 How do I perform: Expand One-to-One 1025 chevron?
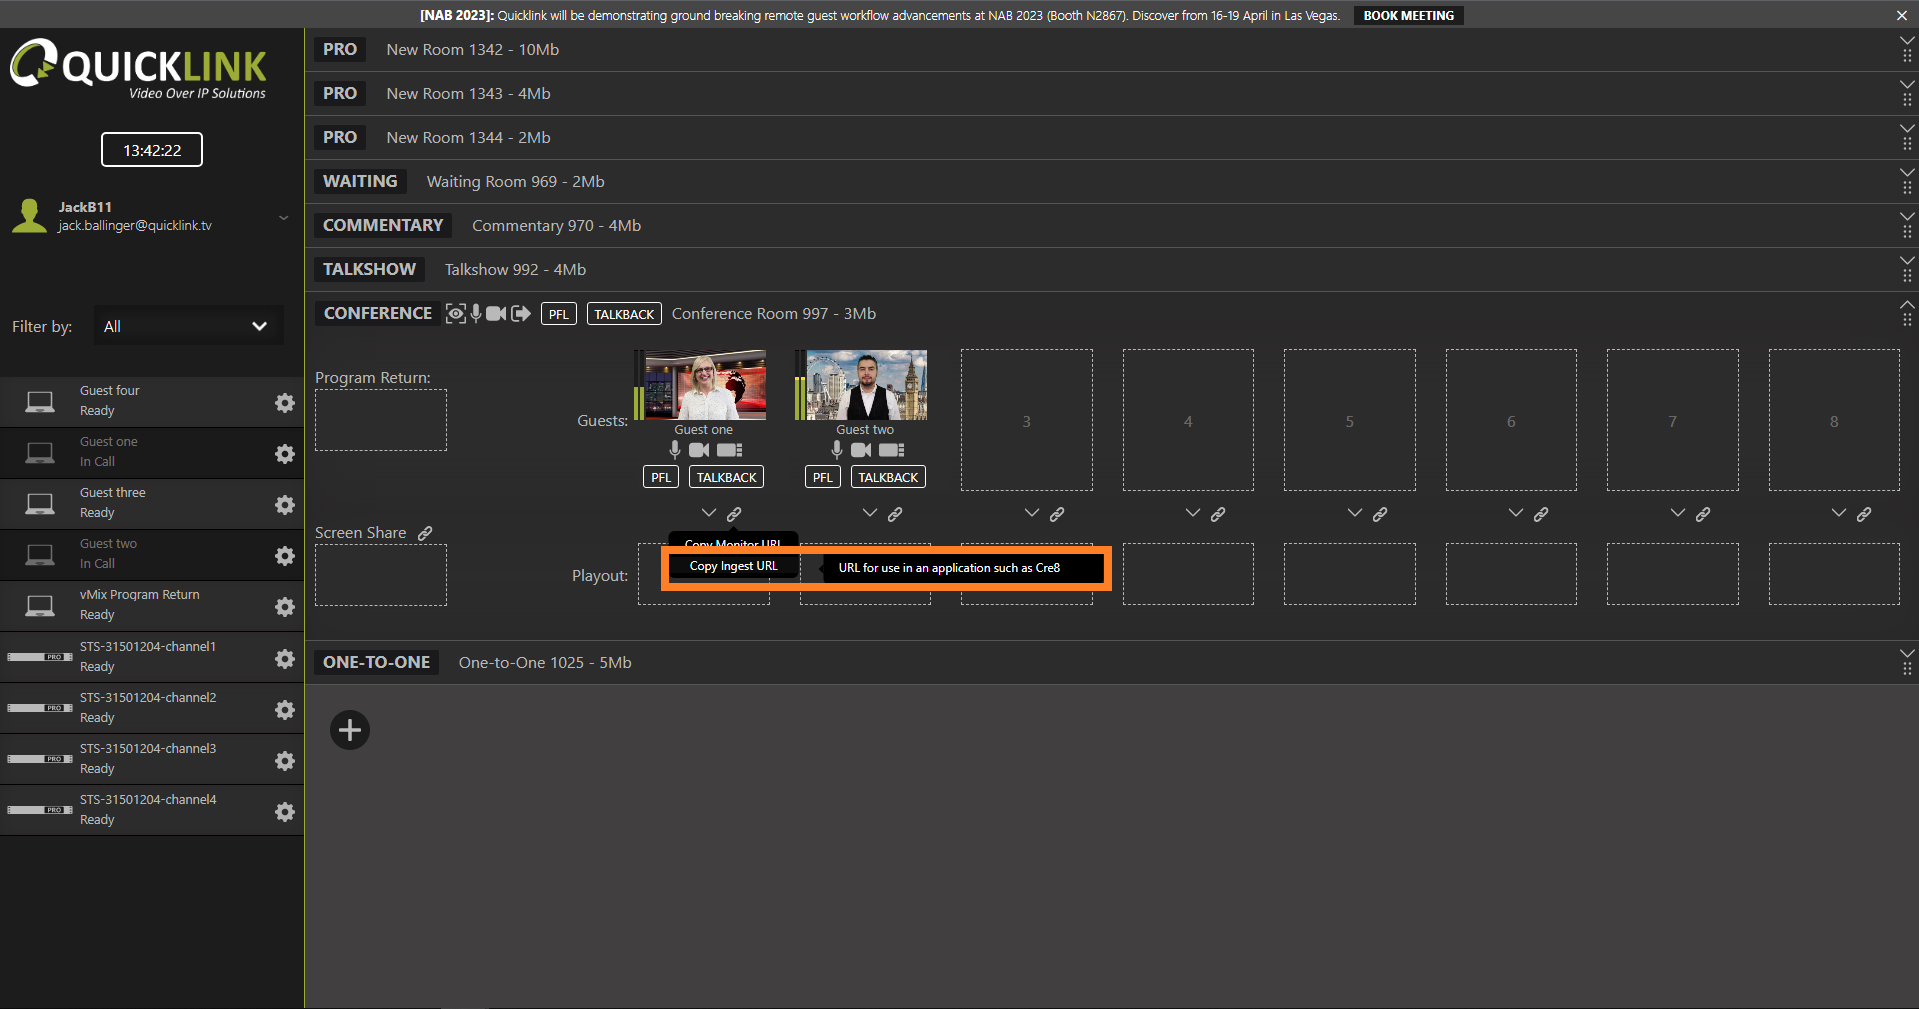(x=1907, y=653)
